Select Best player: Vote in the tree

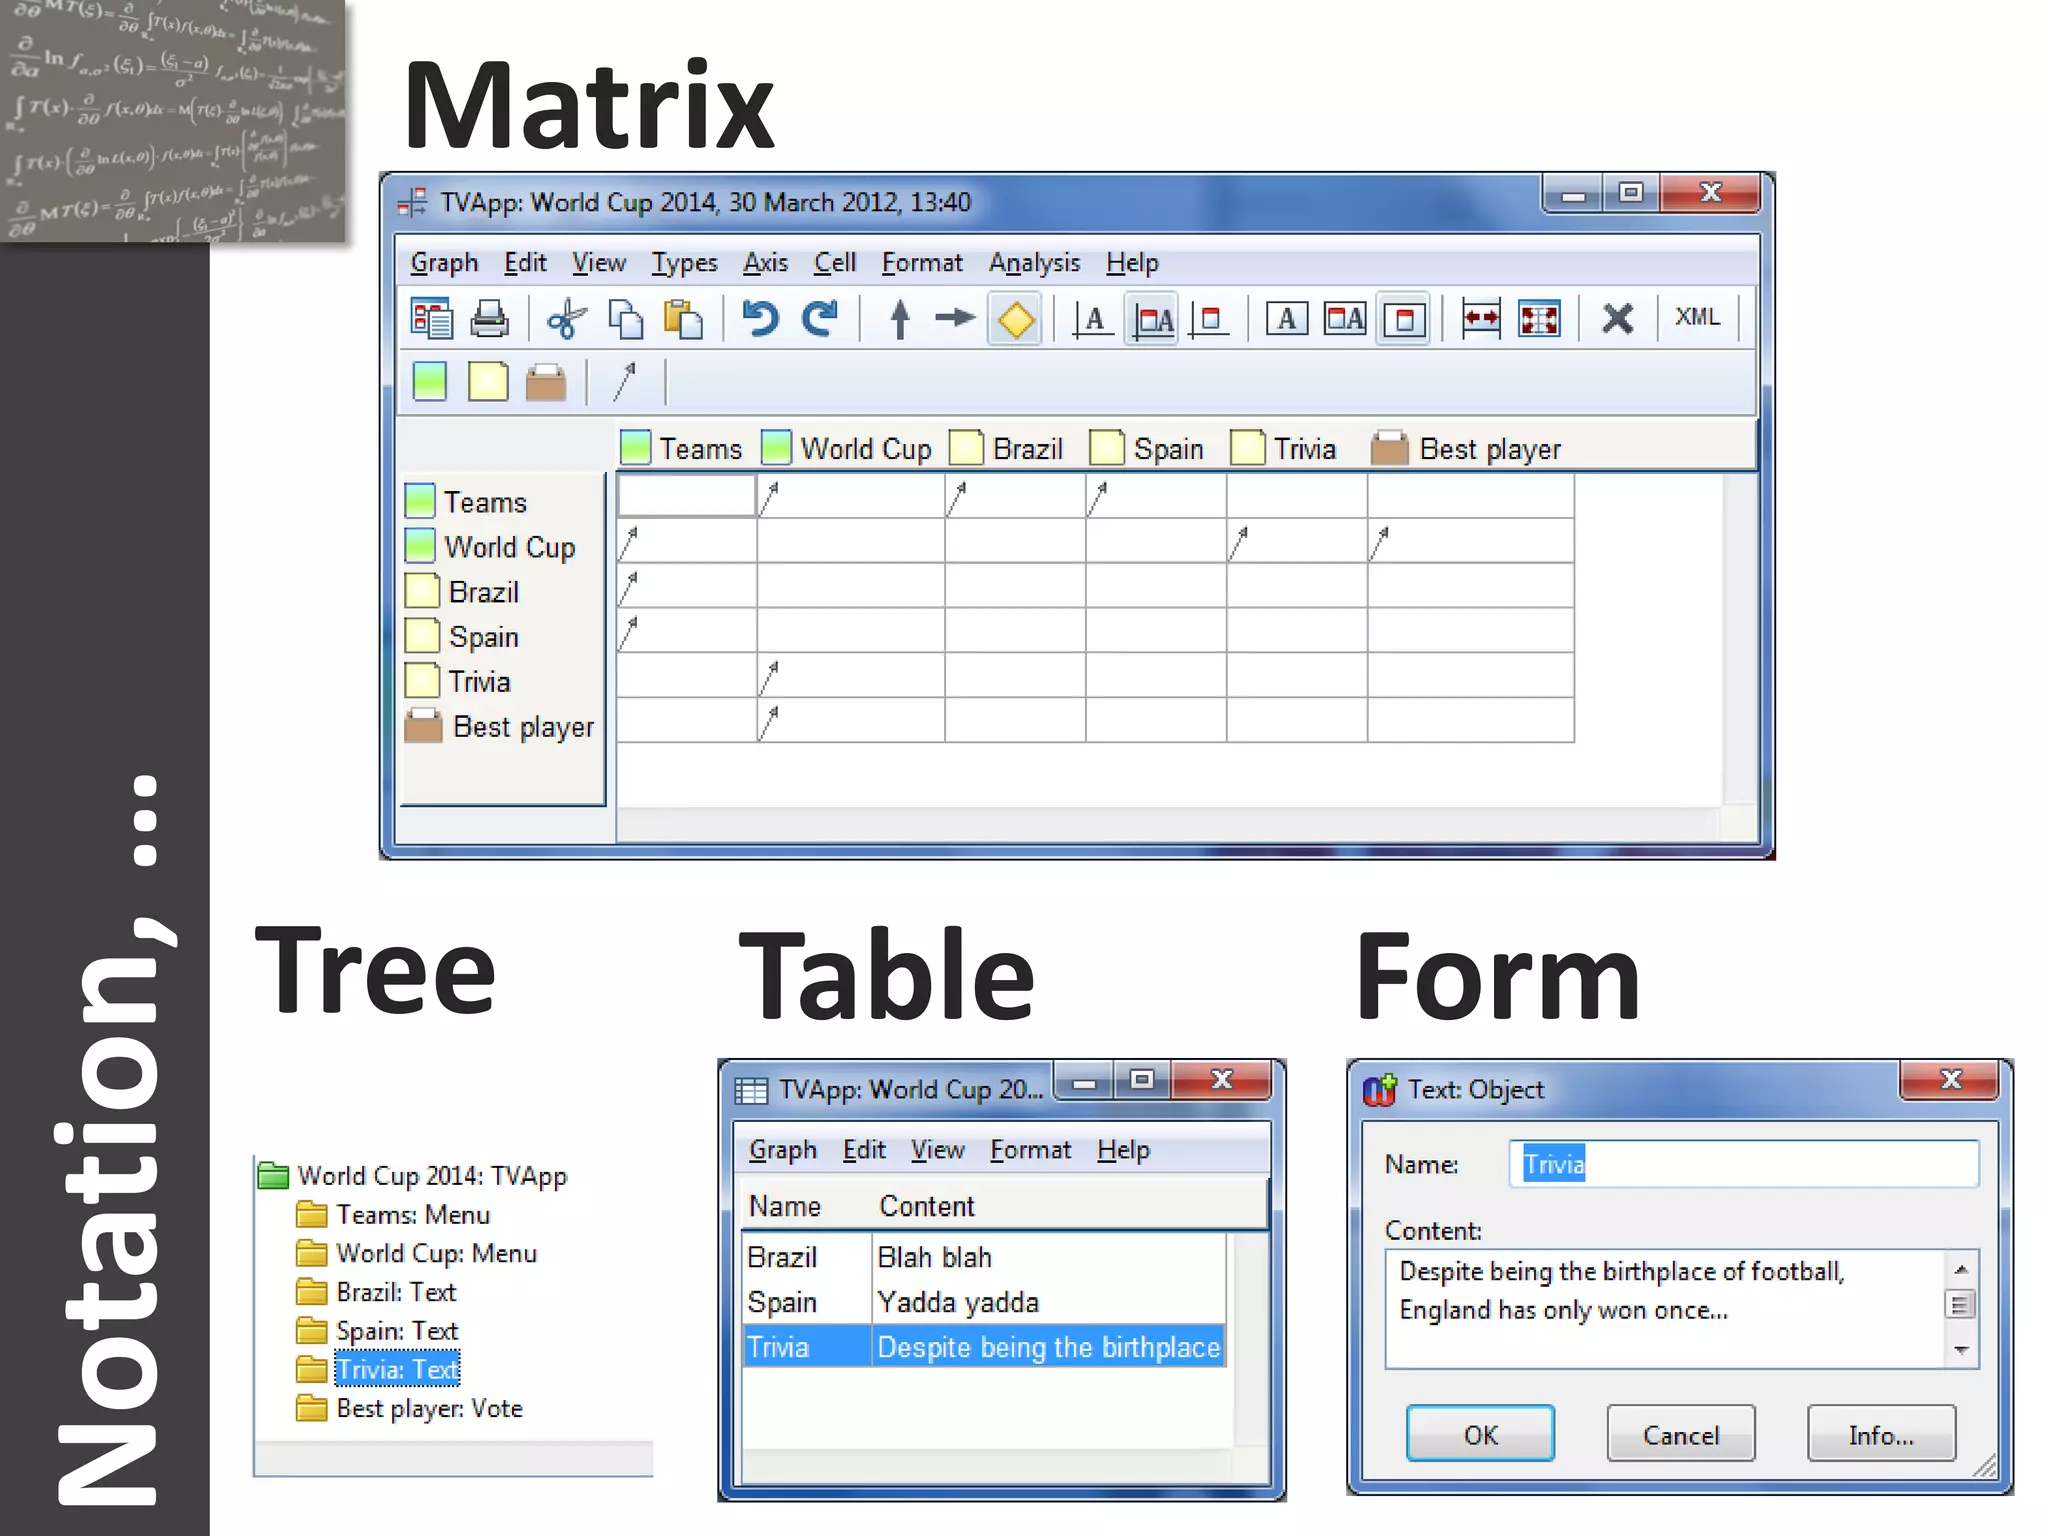409,1409
